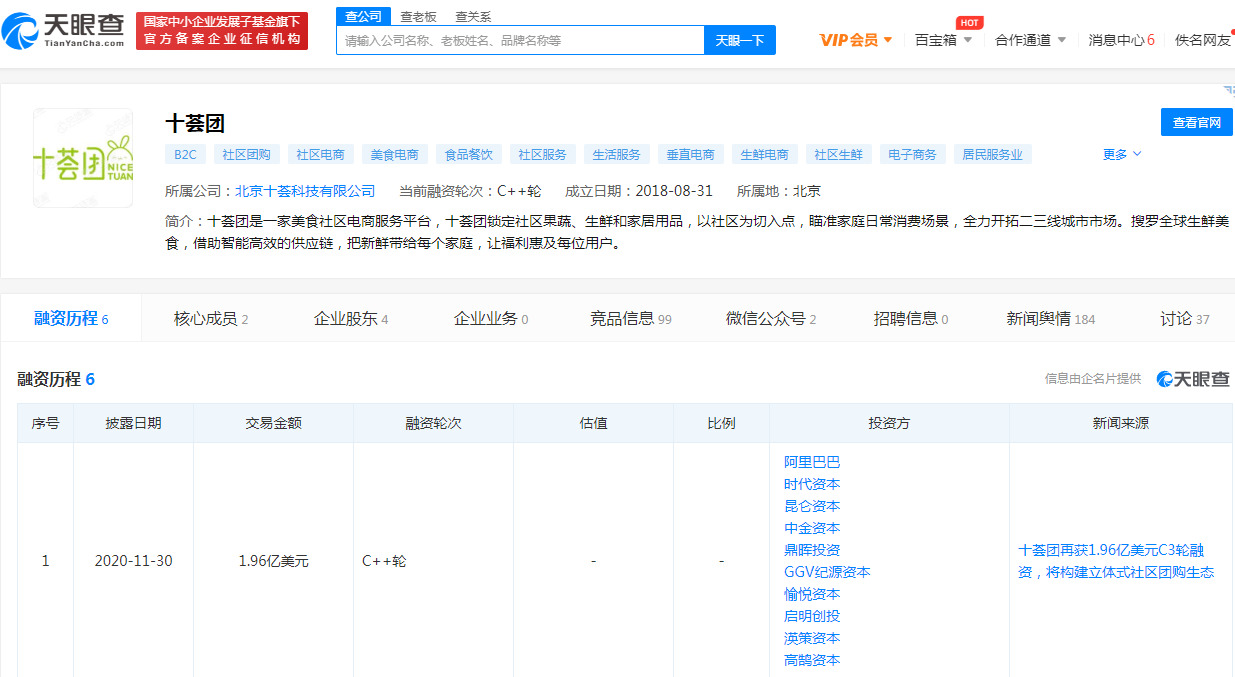The width and height of the screenshot is (1235, 677).
Task: Click the 天眼一下 search button
Action: 740,40
